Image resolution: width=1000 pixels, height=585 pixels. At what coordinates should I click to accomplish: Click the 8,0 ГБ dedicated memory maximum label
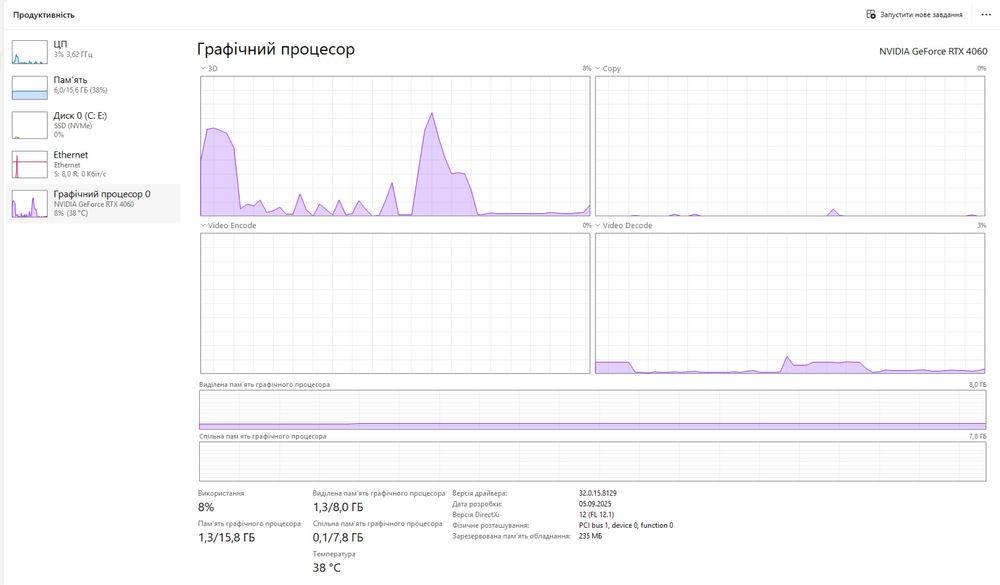978,385
